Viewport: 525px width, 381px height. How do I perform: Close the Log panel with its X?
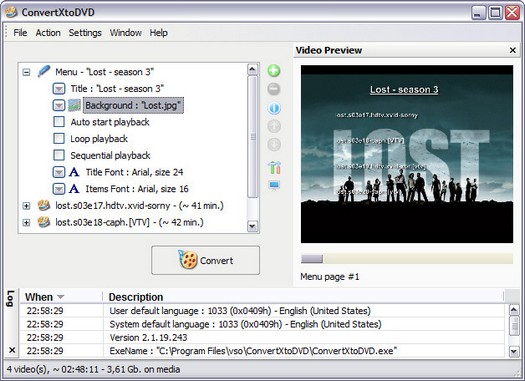(12, 350)
